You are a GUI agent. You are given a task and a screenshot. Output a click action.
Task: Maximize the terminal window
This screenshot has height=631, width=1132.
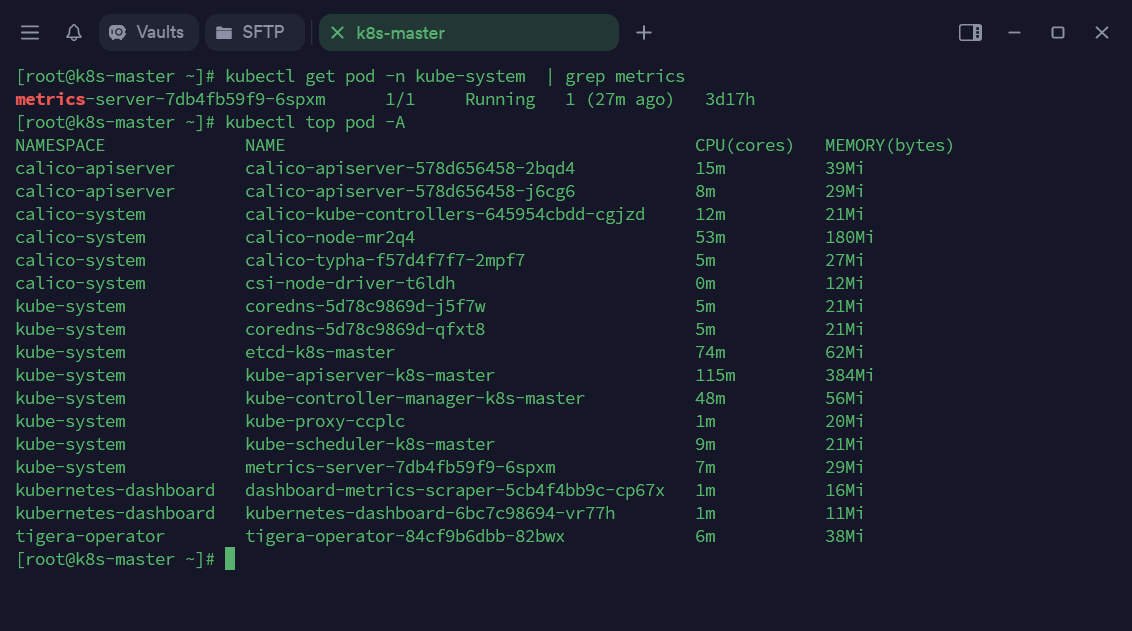(1058, 33)
